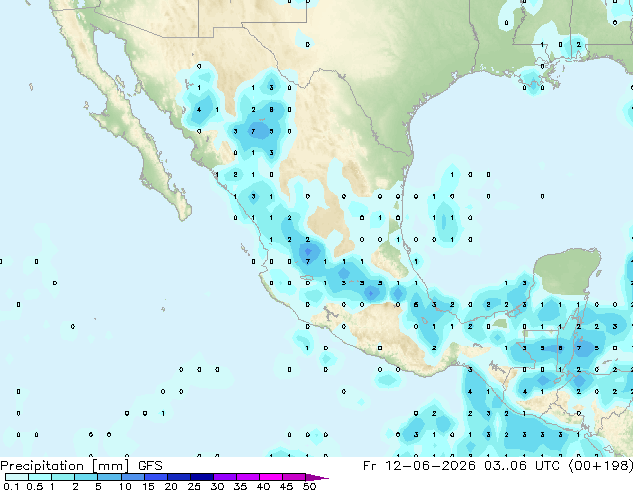Image resolution: width=634 pixels, height=490 pixels.
Task: Click the '0.1' legend scale label
Action: click(11, 486)
